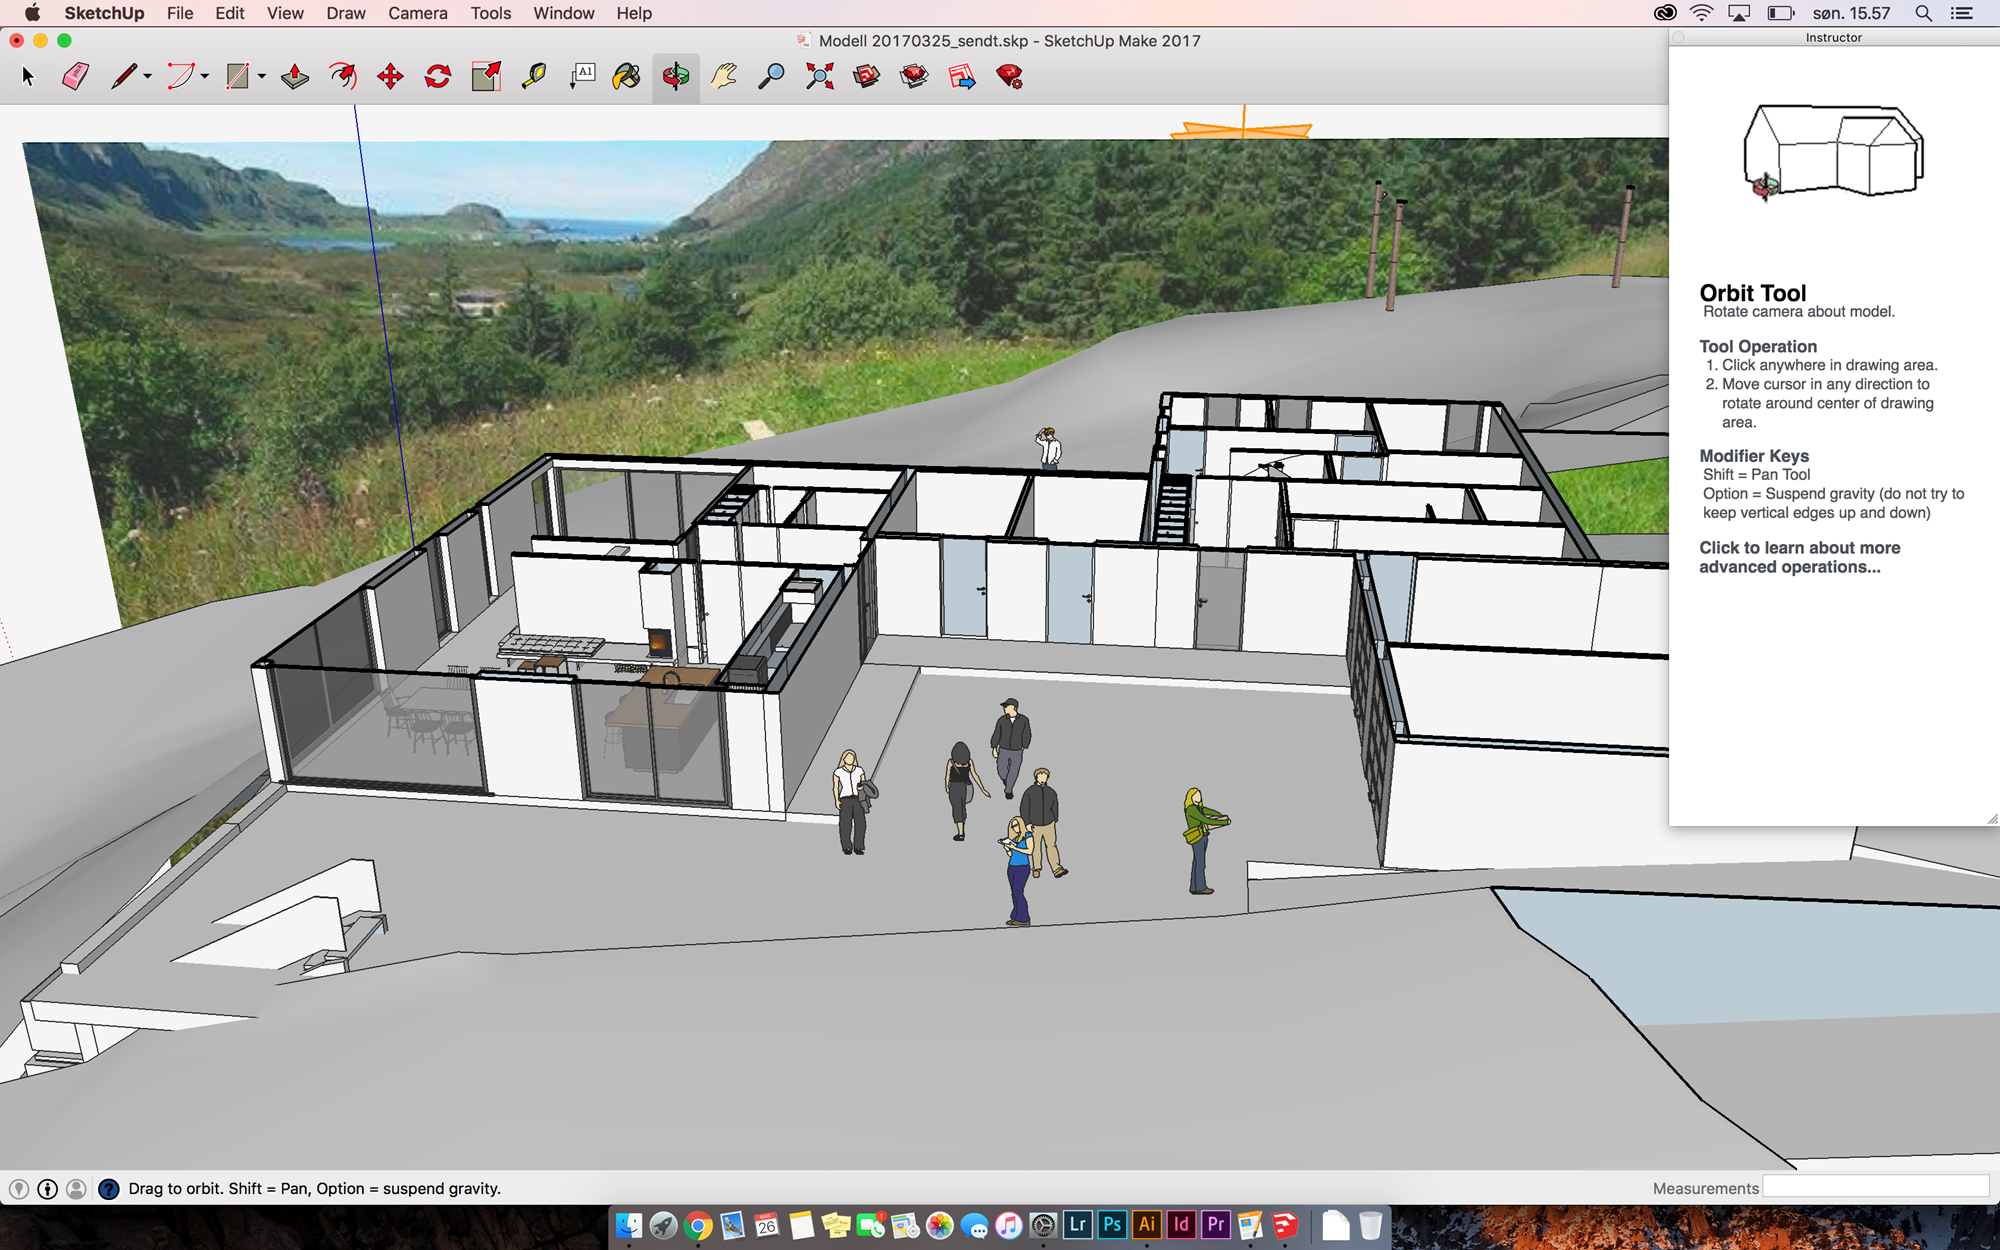Click the Measurements input box
Screen dimensions: 2000x1250
(x=1875, y=1187)
